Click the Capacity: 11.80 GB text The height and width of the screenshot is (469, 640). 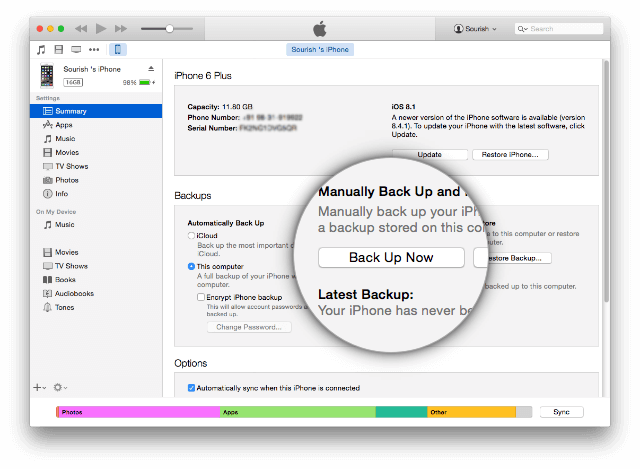click(220, 107)
